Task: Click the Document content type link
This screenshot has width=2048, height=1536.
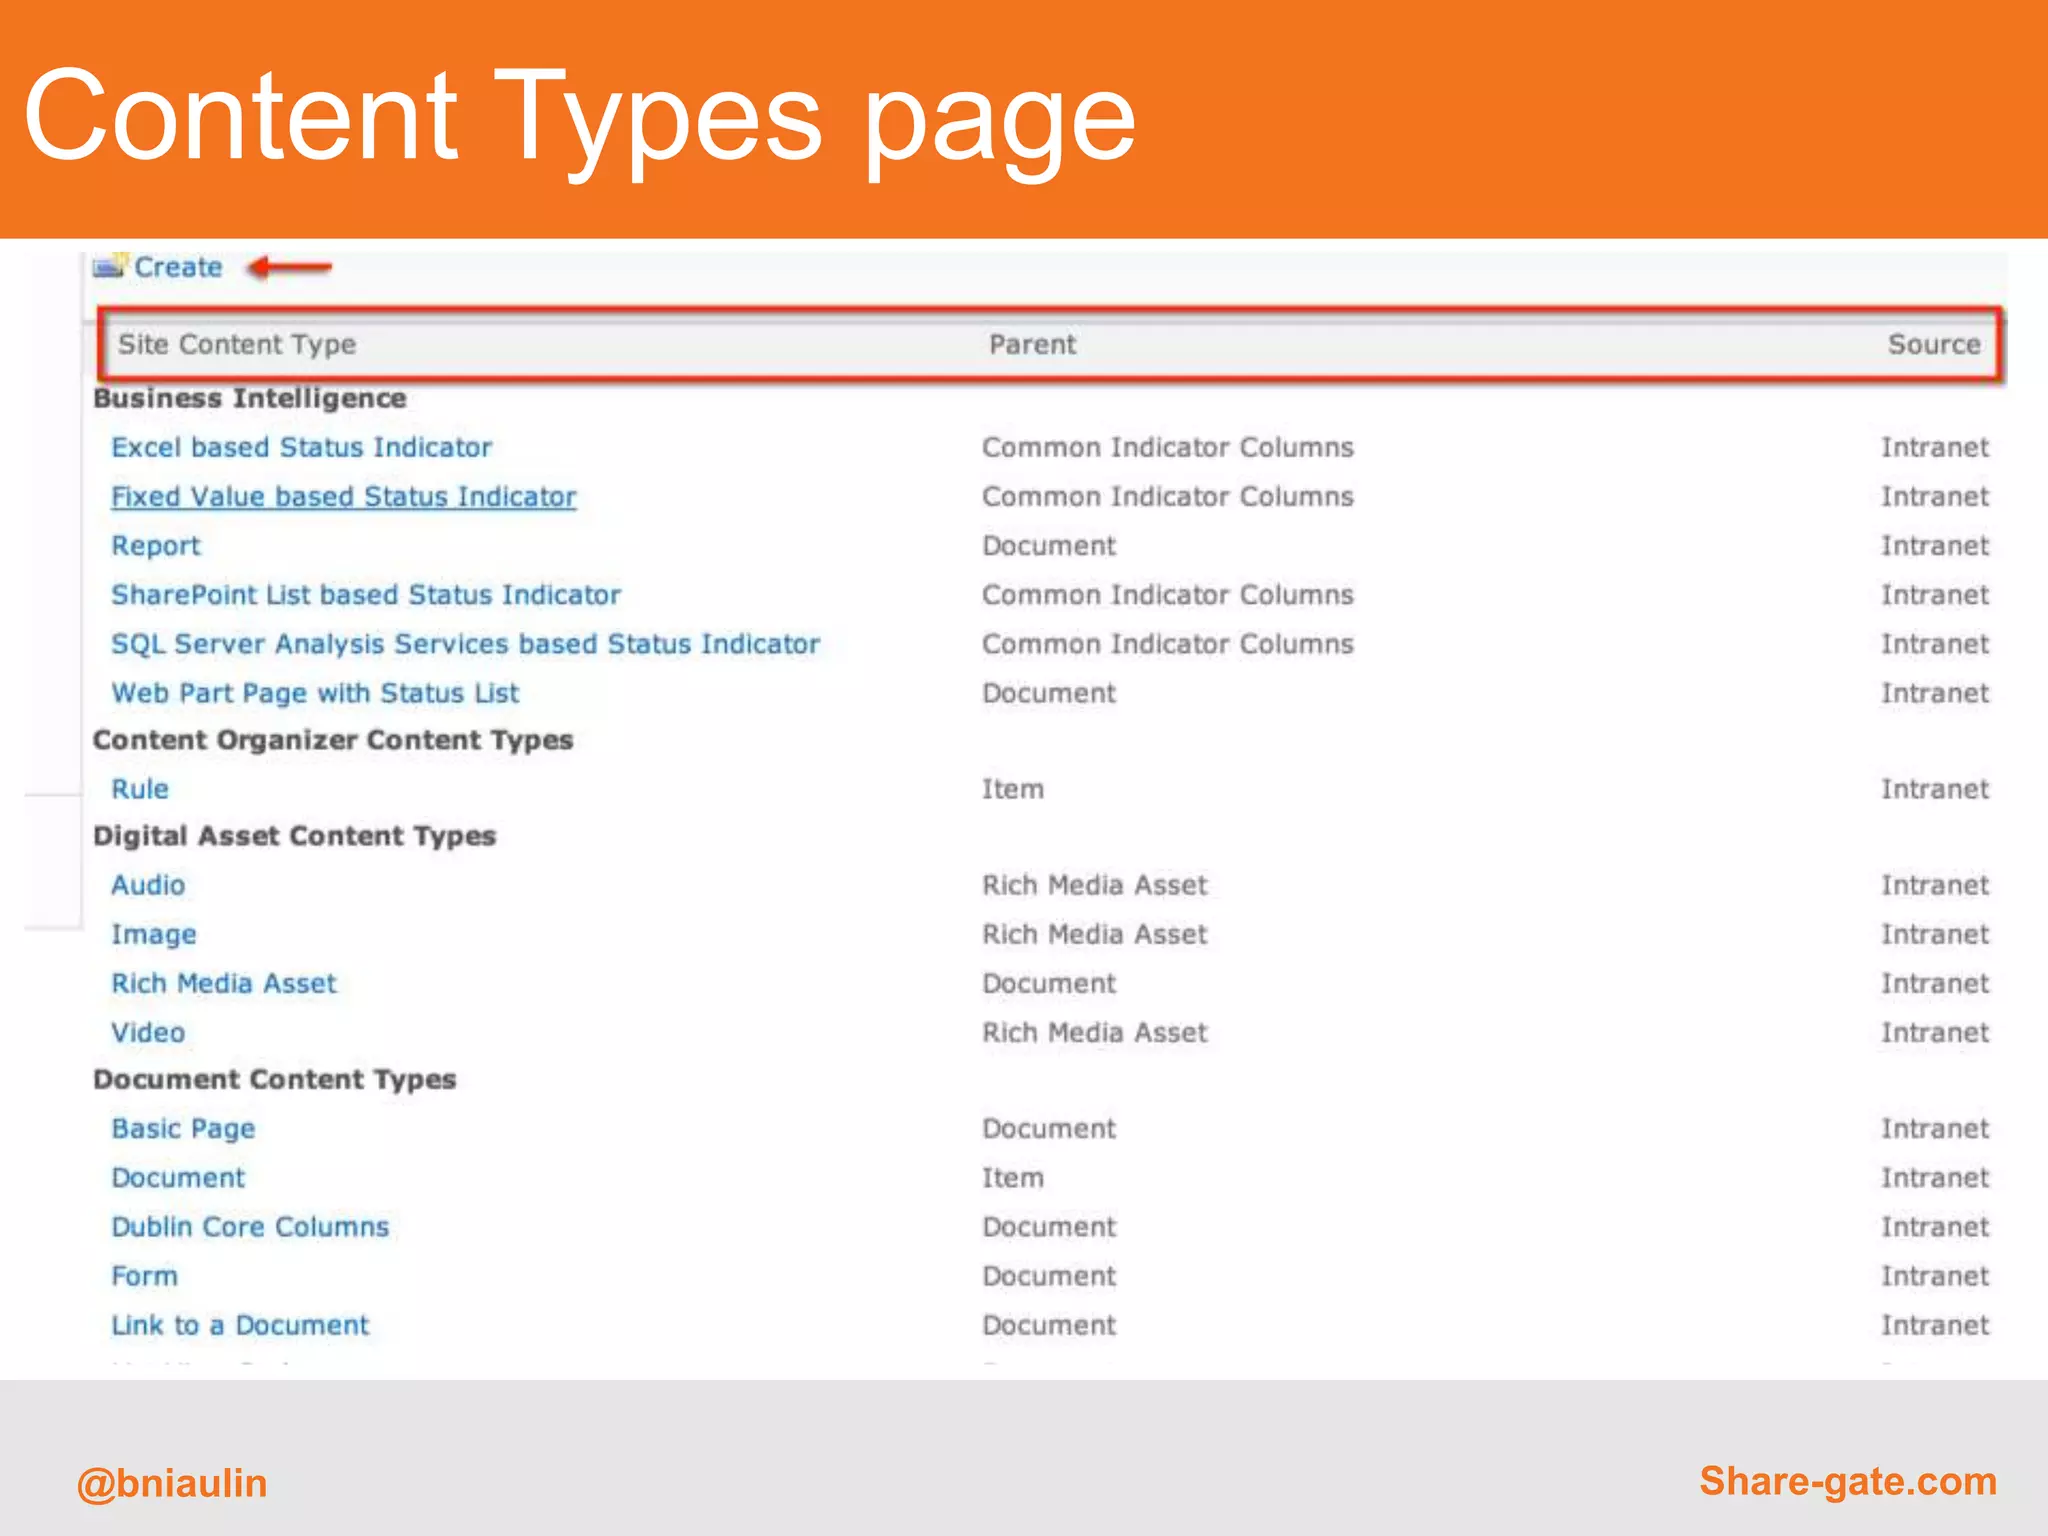Action: click(x=178, y=1176)
